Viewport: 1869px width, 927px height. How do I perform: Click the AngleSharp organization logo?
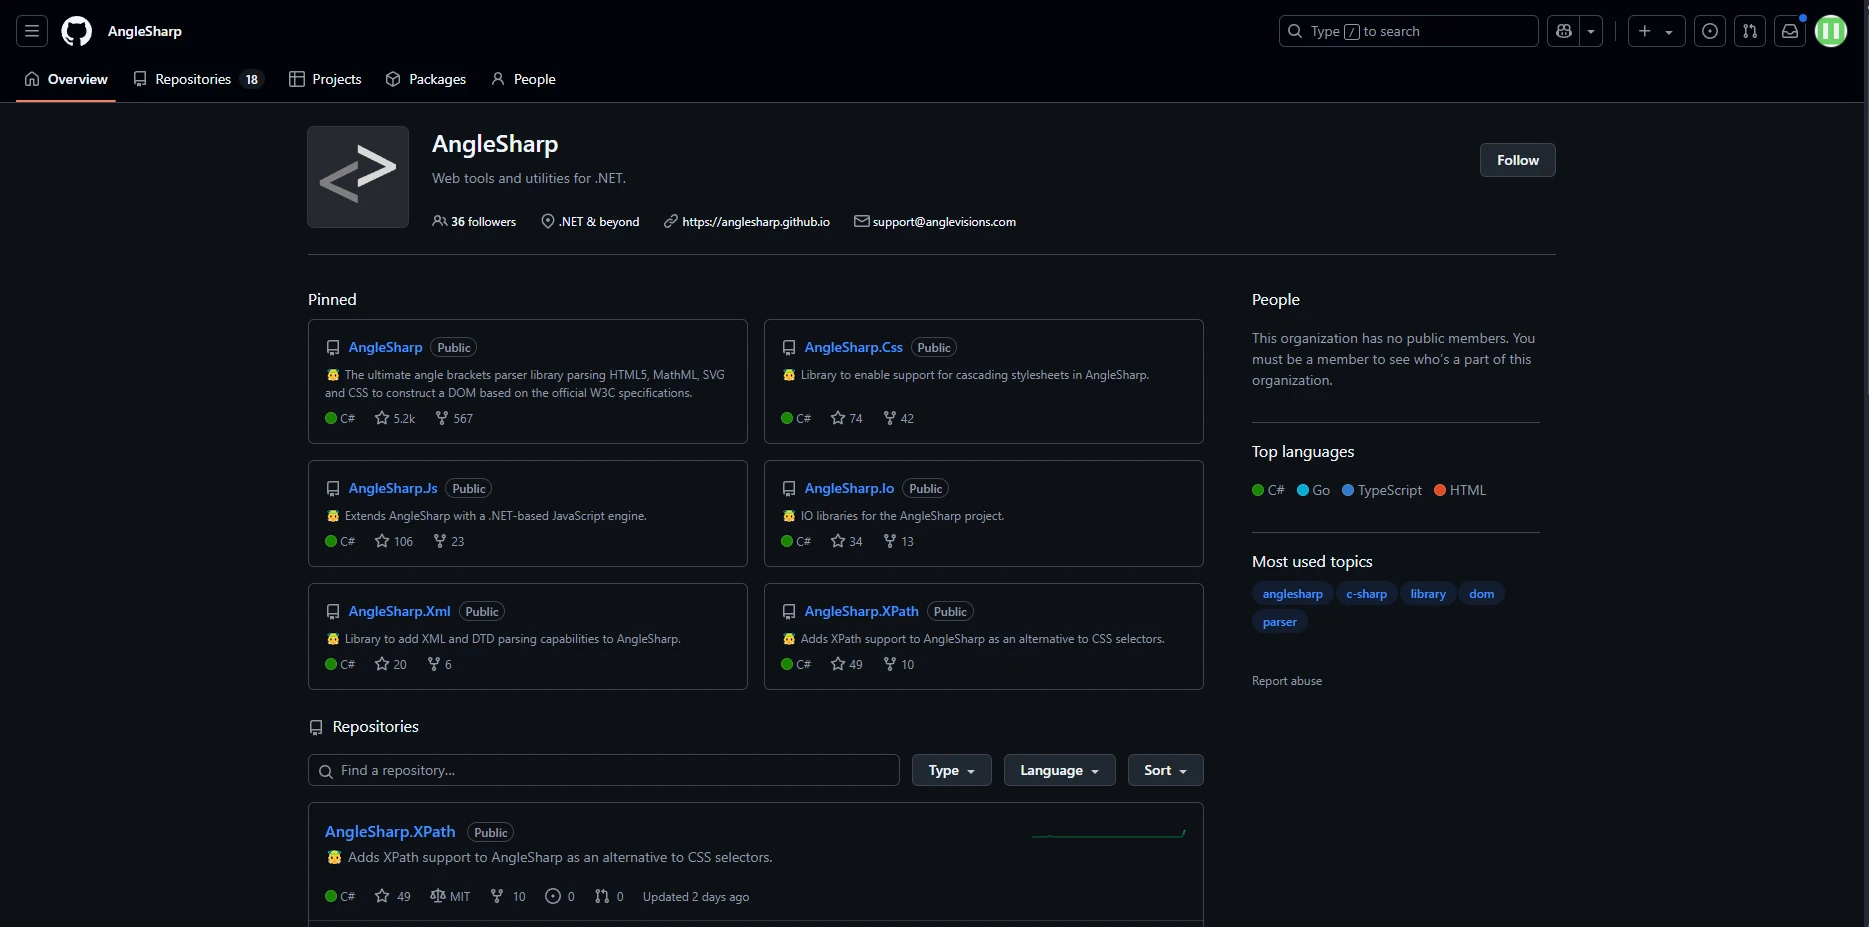[x=358, y=177]
